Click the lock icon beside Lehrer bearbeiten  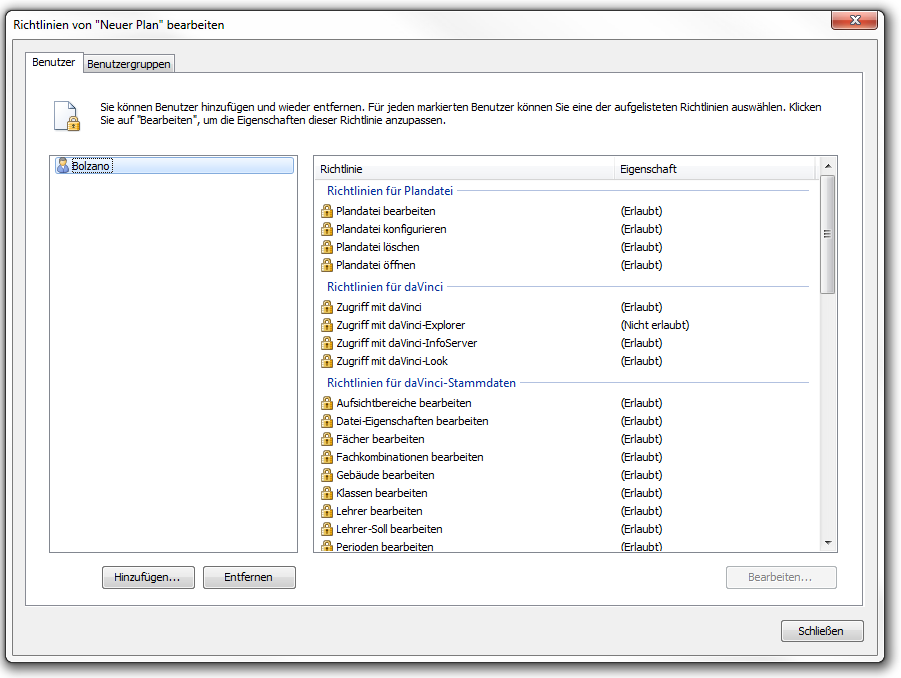(326, 511)
